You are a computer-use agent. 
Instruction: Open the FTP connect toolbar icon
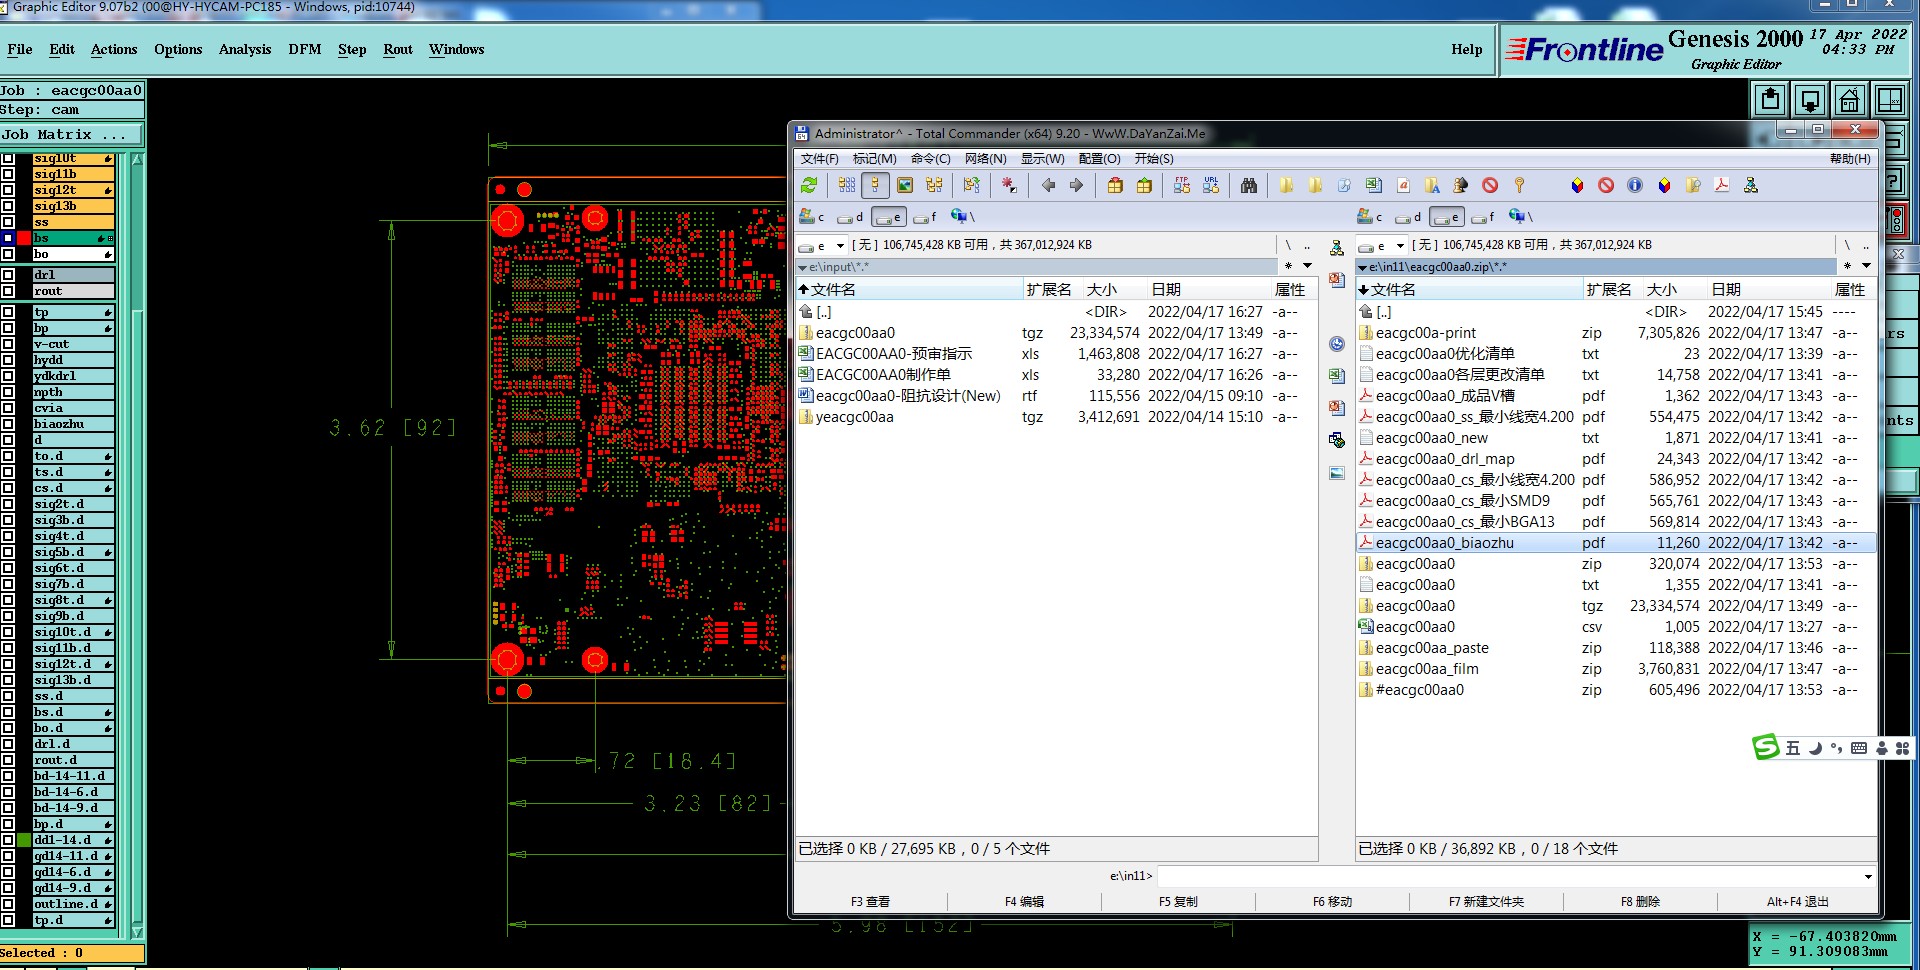[1182, 185]
